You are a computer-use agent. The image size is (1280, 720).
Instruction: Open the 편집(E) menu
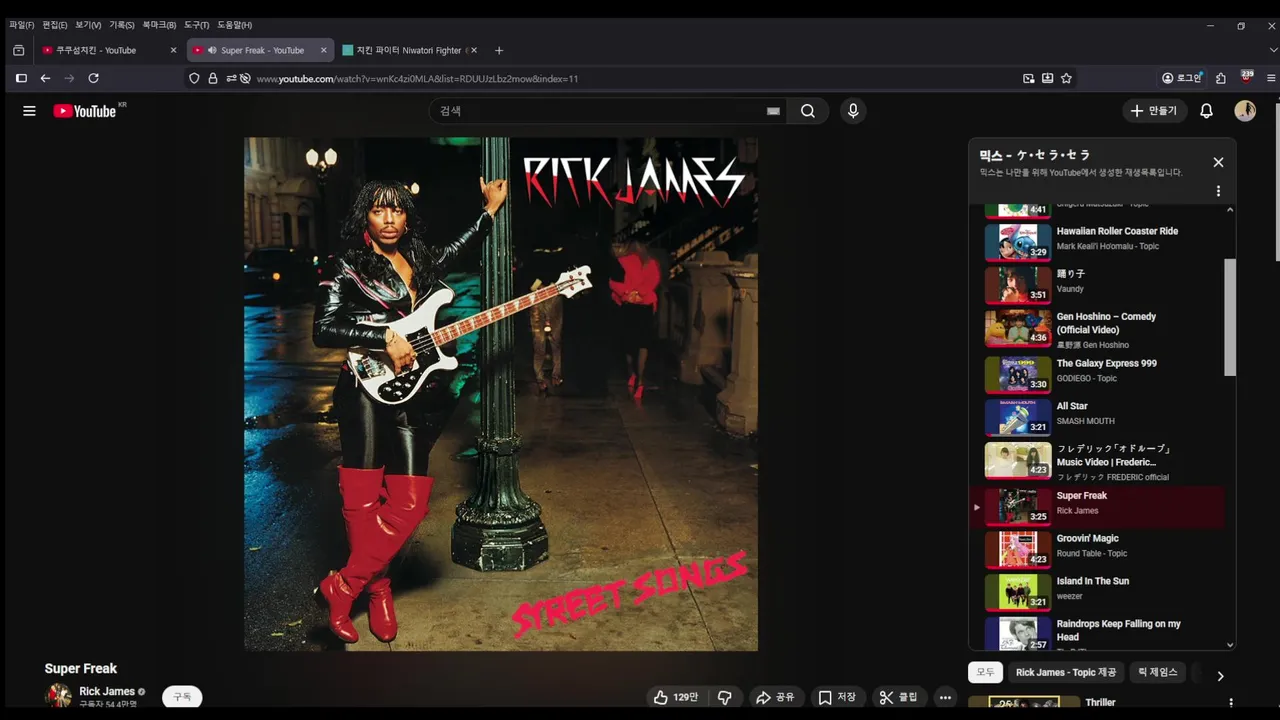[x=54, y=25]
